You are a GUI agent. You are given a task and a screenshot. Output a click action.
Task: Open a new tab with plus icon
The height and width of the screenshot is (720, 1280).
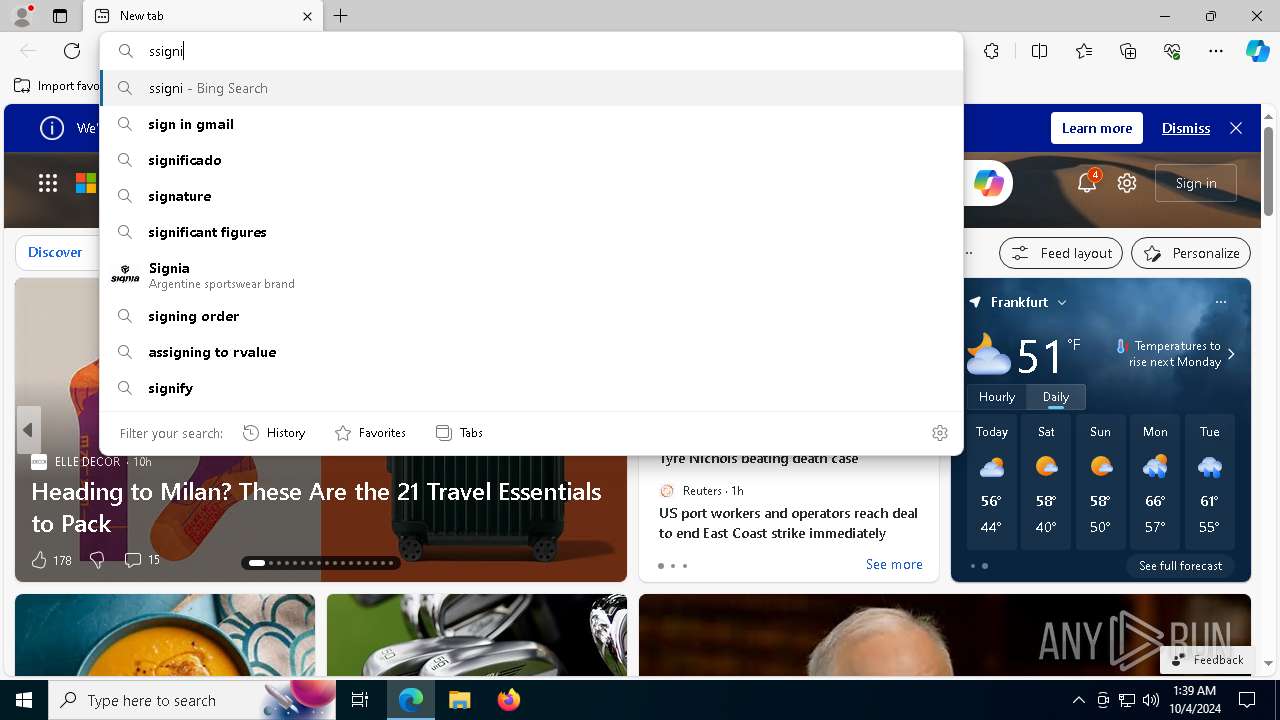click(340, 16)
